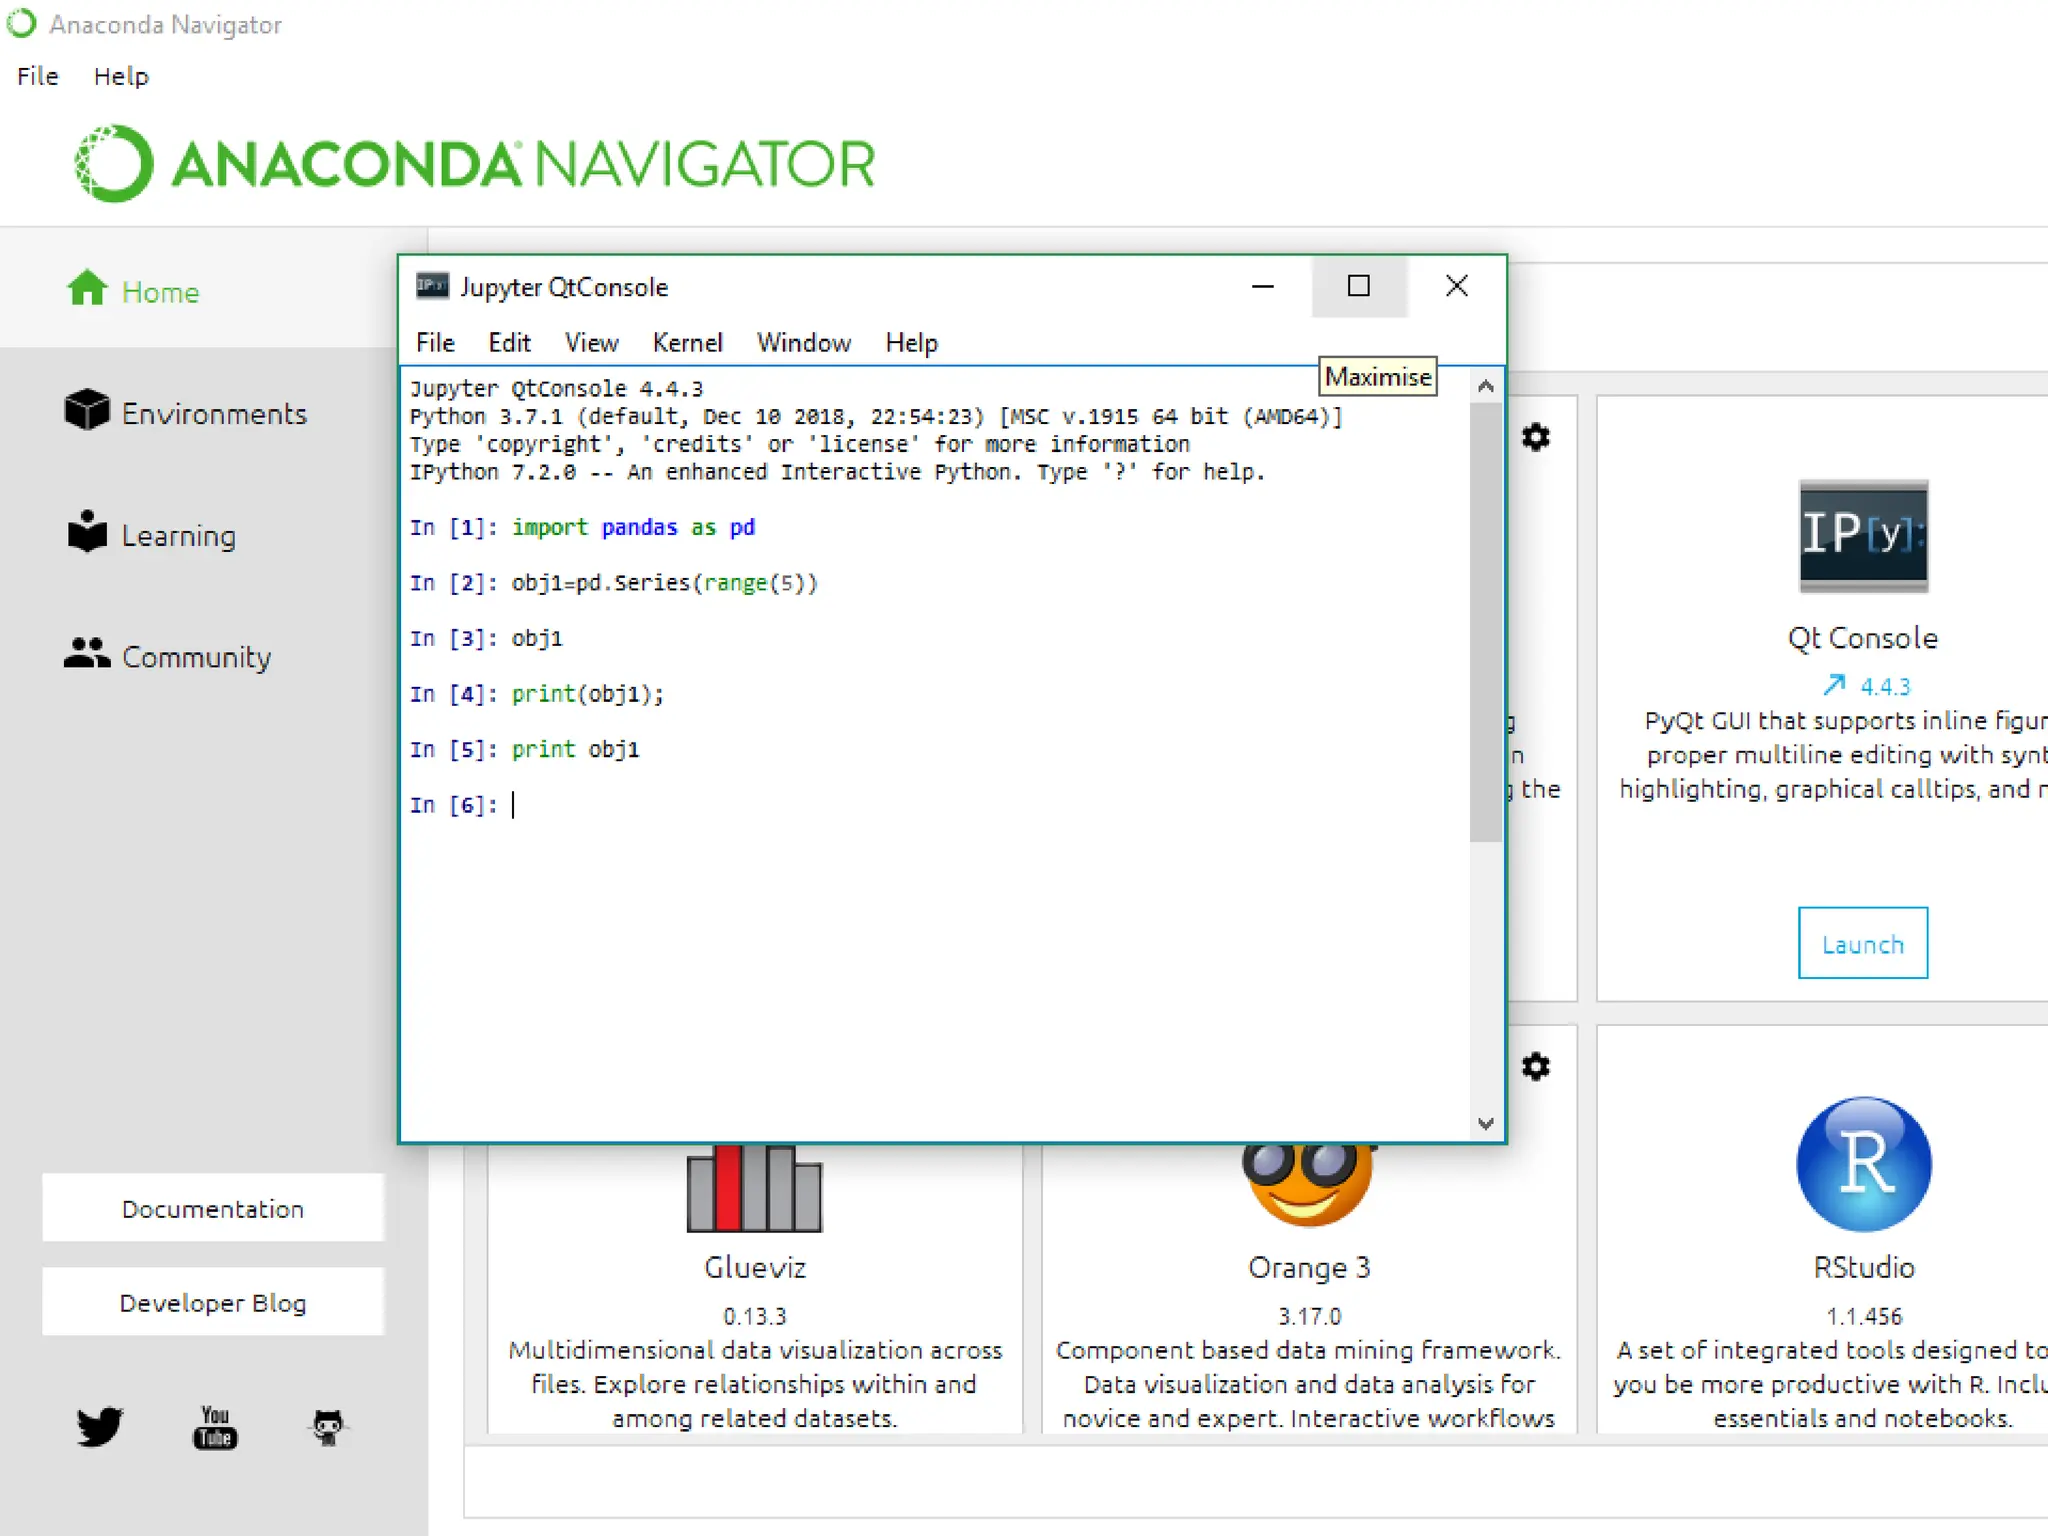The image size is (2048, 1536).
Task: Open the QtConsole View menu
Action: [591, 342]
